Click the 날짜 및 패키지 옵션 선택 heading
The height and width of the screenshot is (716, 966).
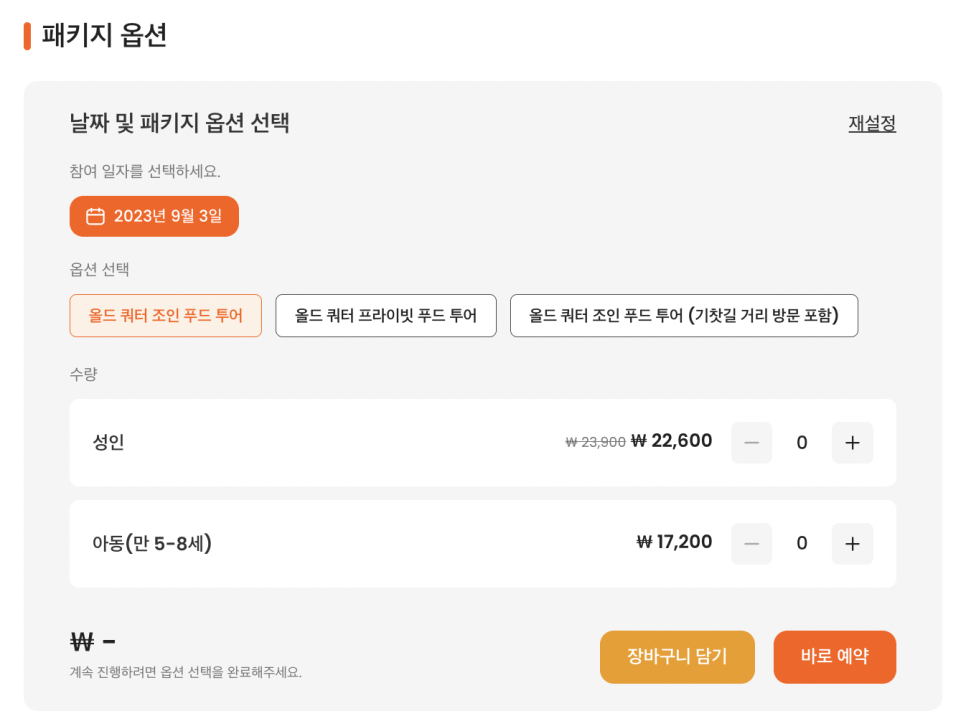[179, 123]
